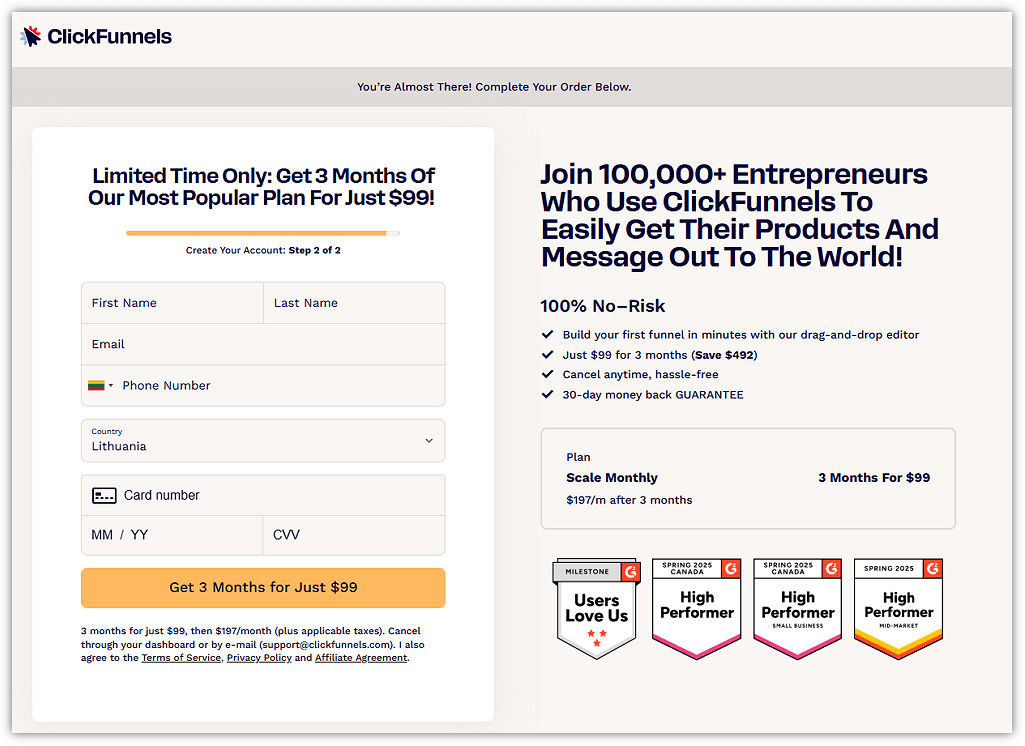Focus the First Name field

[x=172, y=303]
